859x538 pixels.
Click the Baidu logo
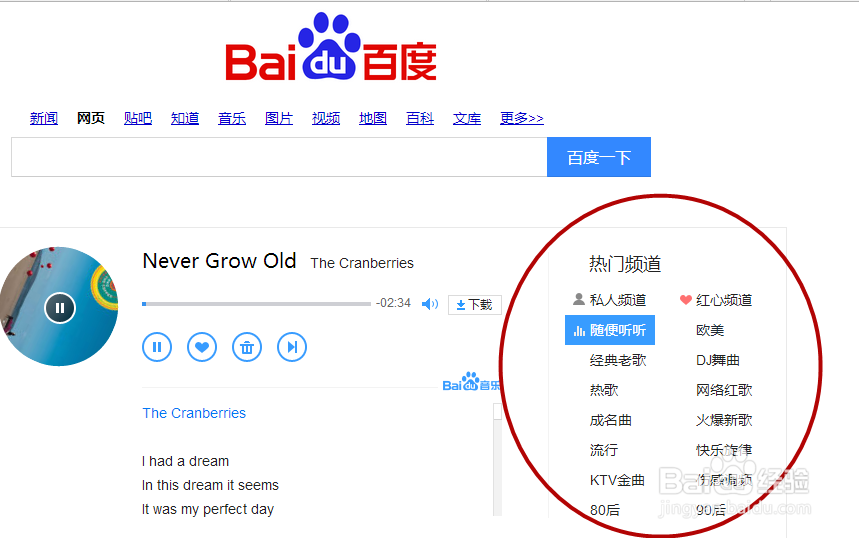331,48
